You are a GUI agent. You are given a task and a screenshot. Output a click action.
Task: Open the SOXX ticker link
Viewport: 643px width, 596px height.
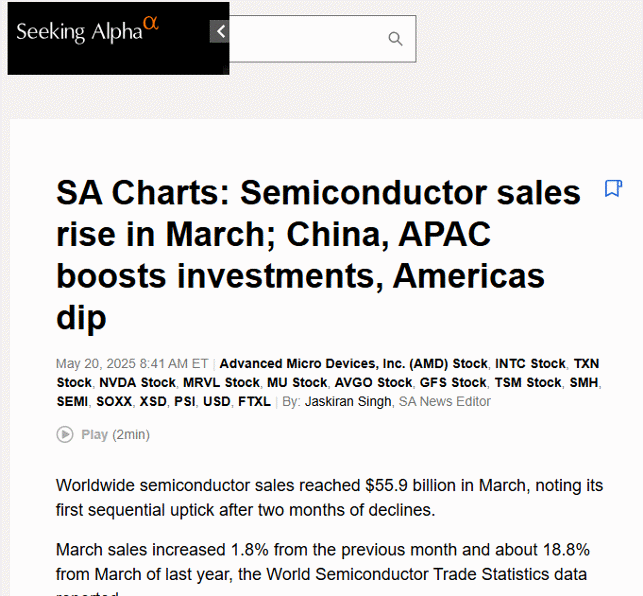pos(114,401)
